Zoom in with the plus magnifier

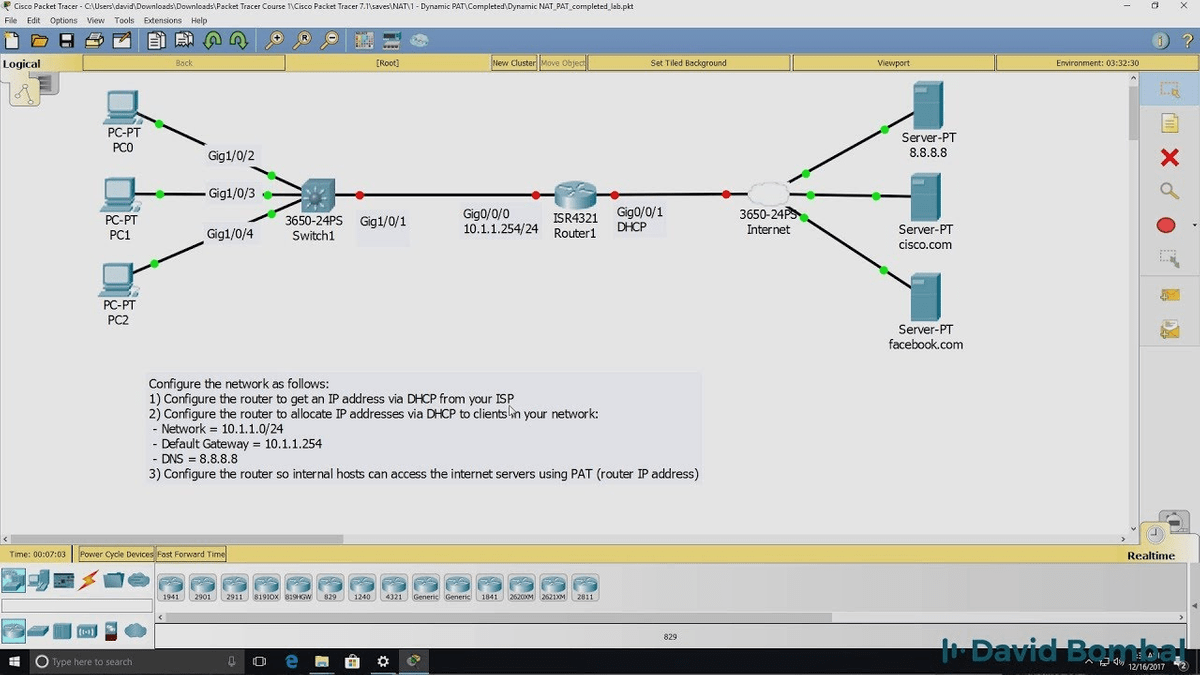click(274, 41)
